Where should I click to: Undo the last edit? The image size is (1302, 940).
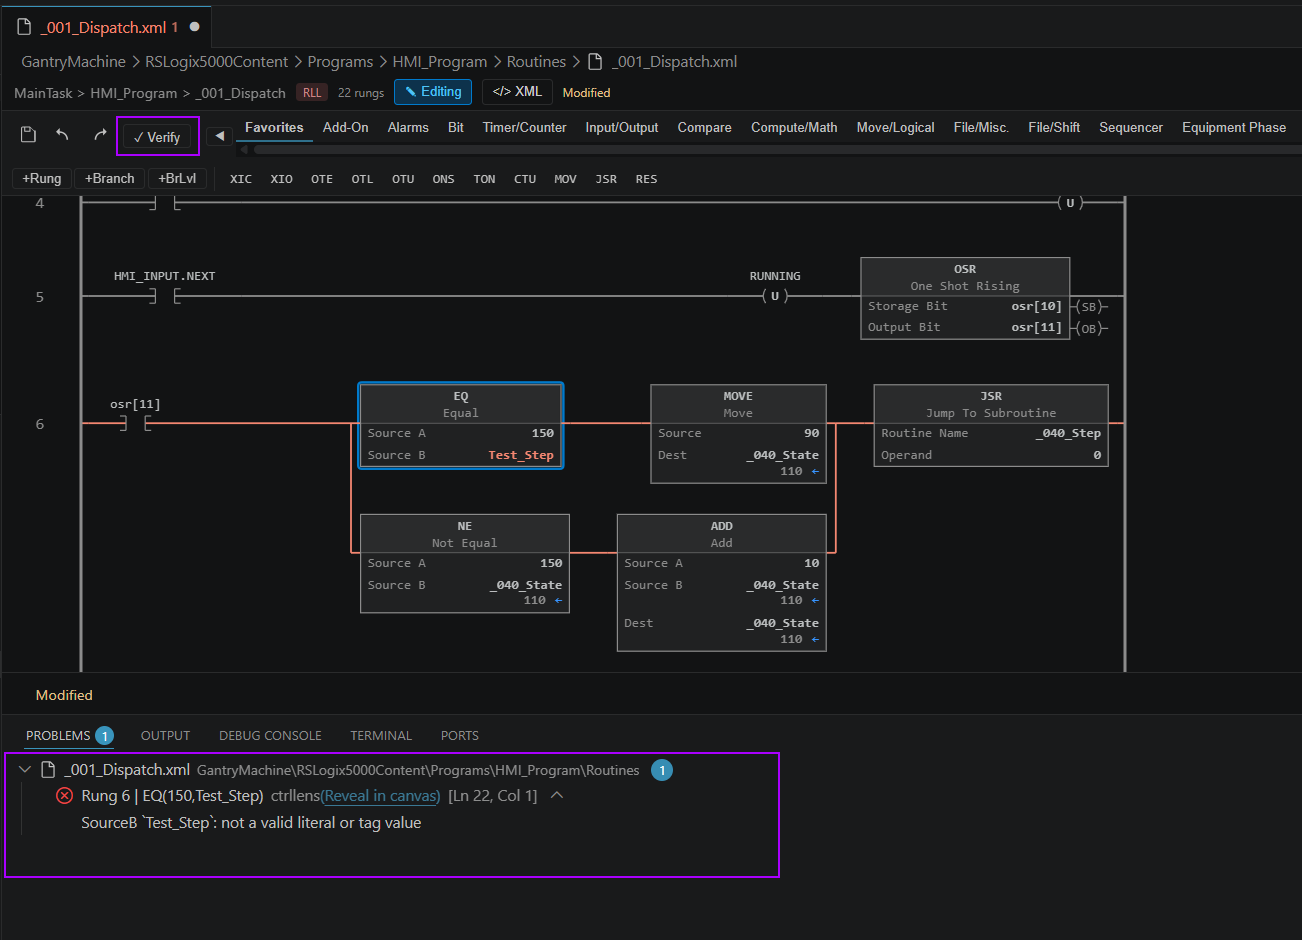[63, 135]
